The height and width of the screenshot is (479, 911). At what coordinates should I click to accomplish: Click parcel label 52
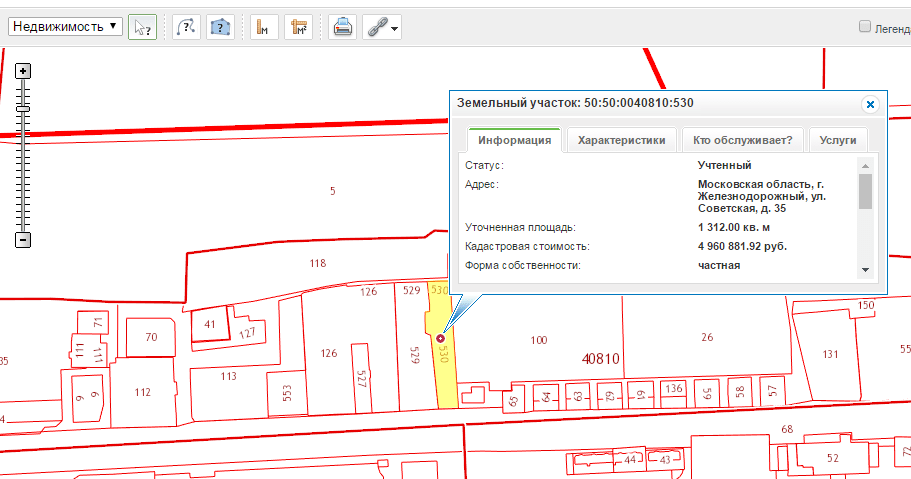(x=833, y=458)
